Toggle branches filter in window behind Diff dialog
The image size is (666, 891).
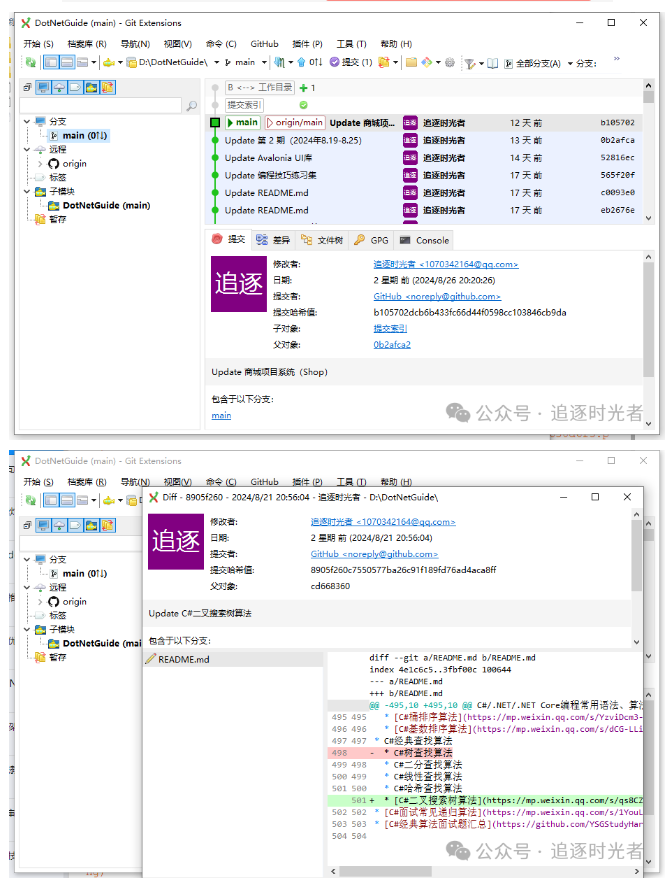tap(43, 526)
